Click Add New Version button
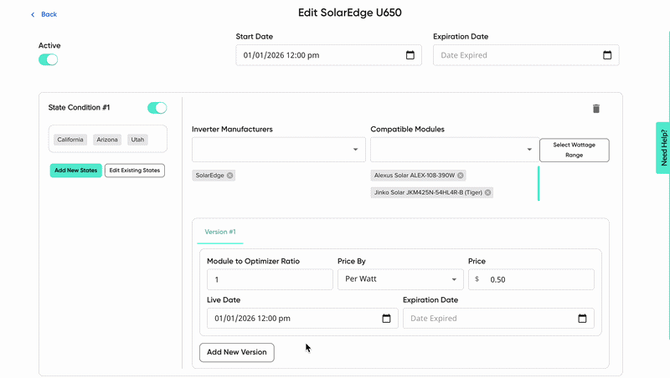670x378 pixels. [237, 352]
